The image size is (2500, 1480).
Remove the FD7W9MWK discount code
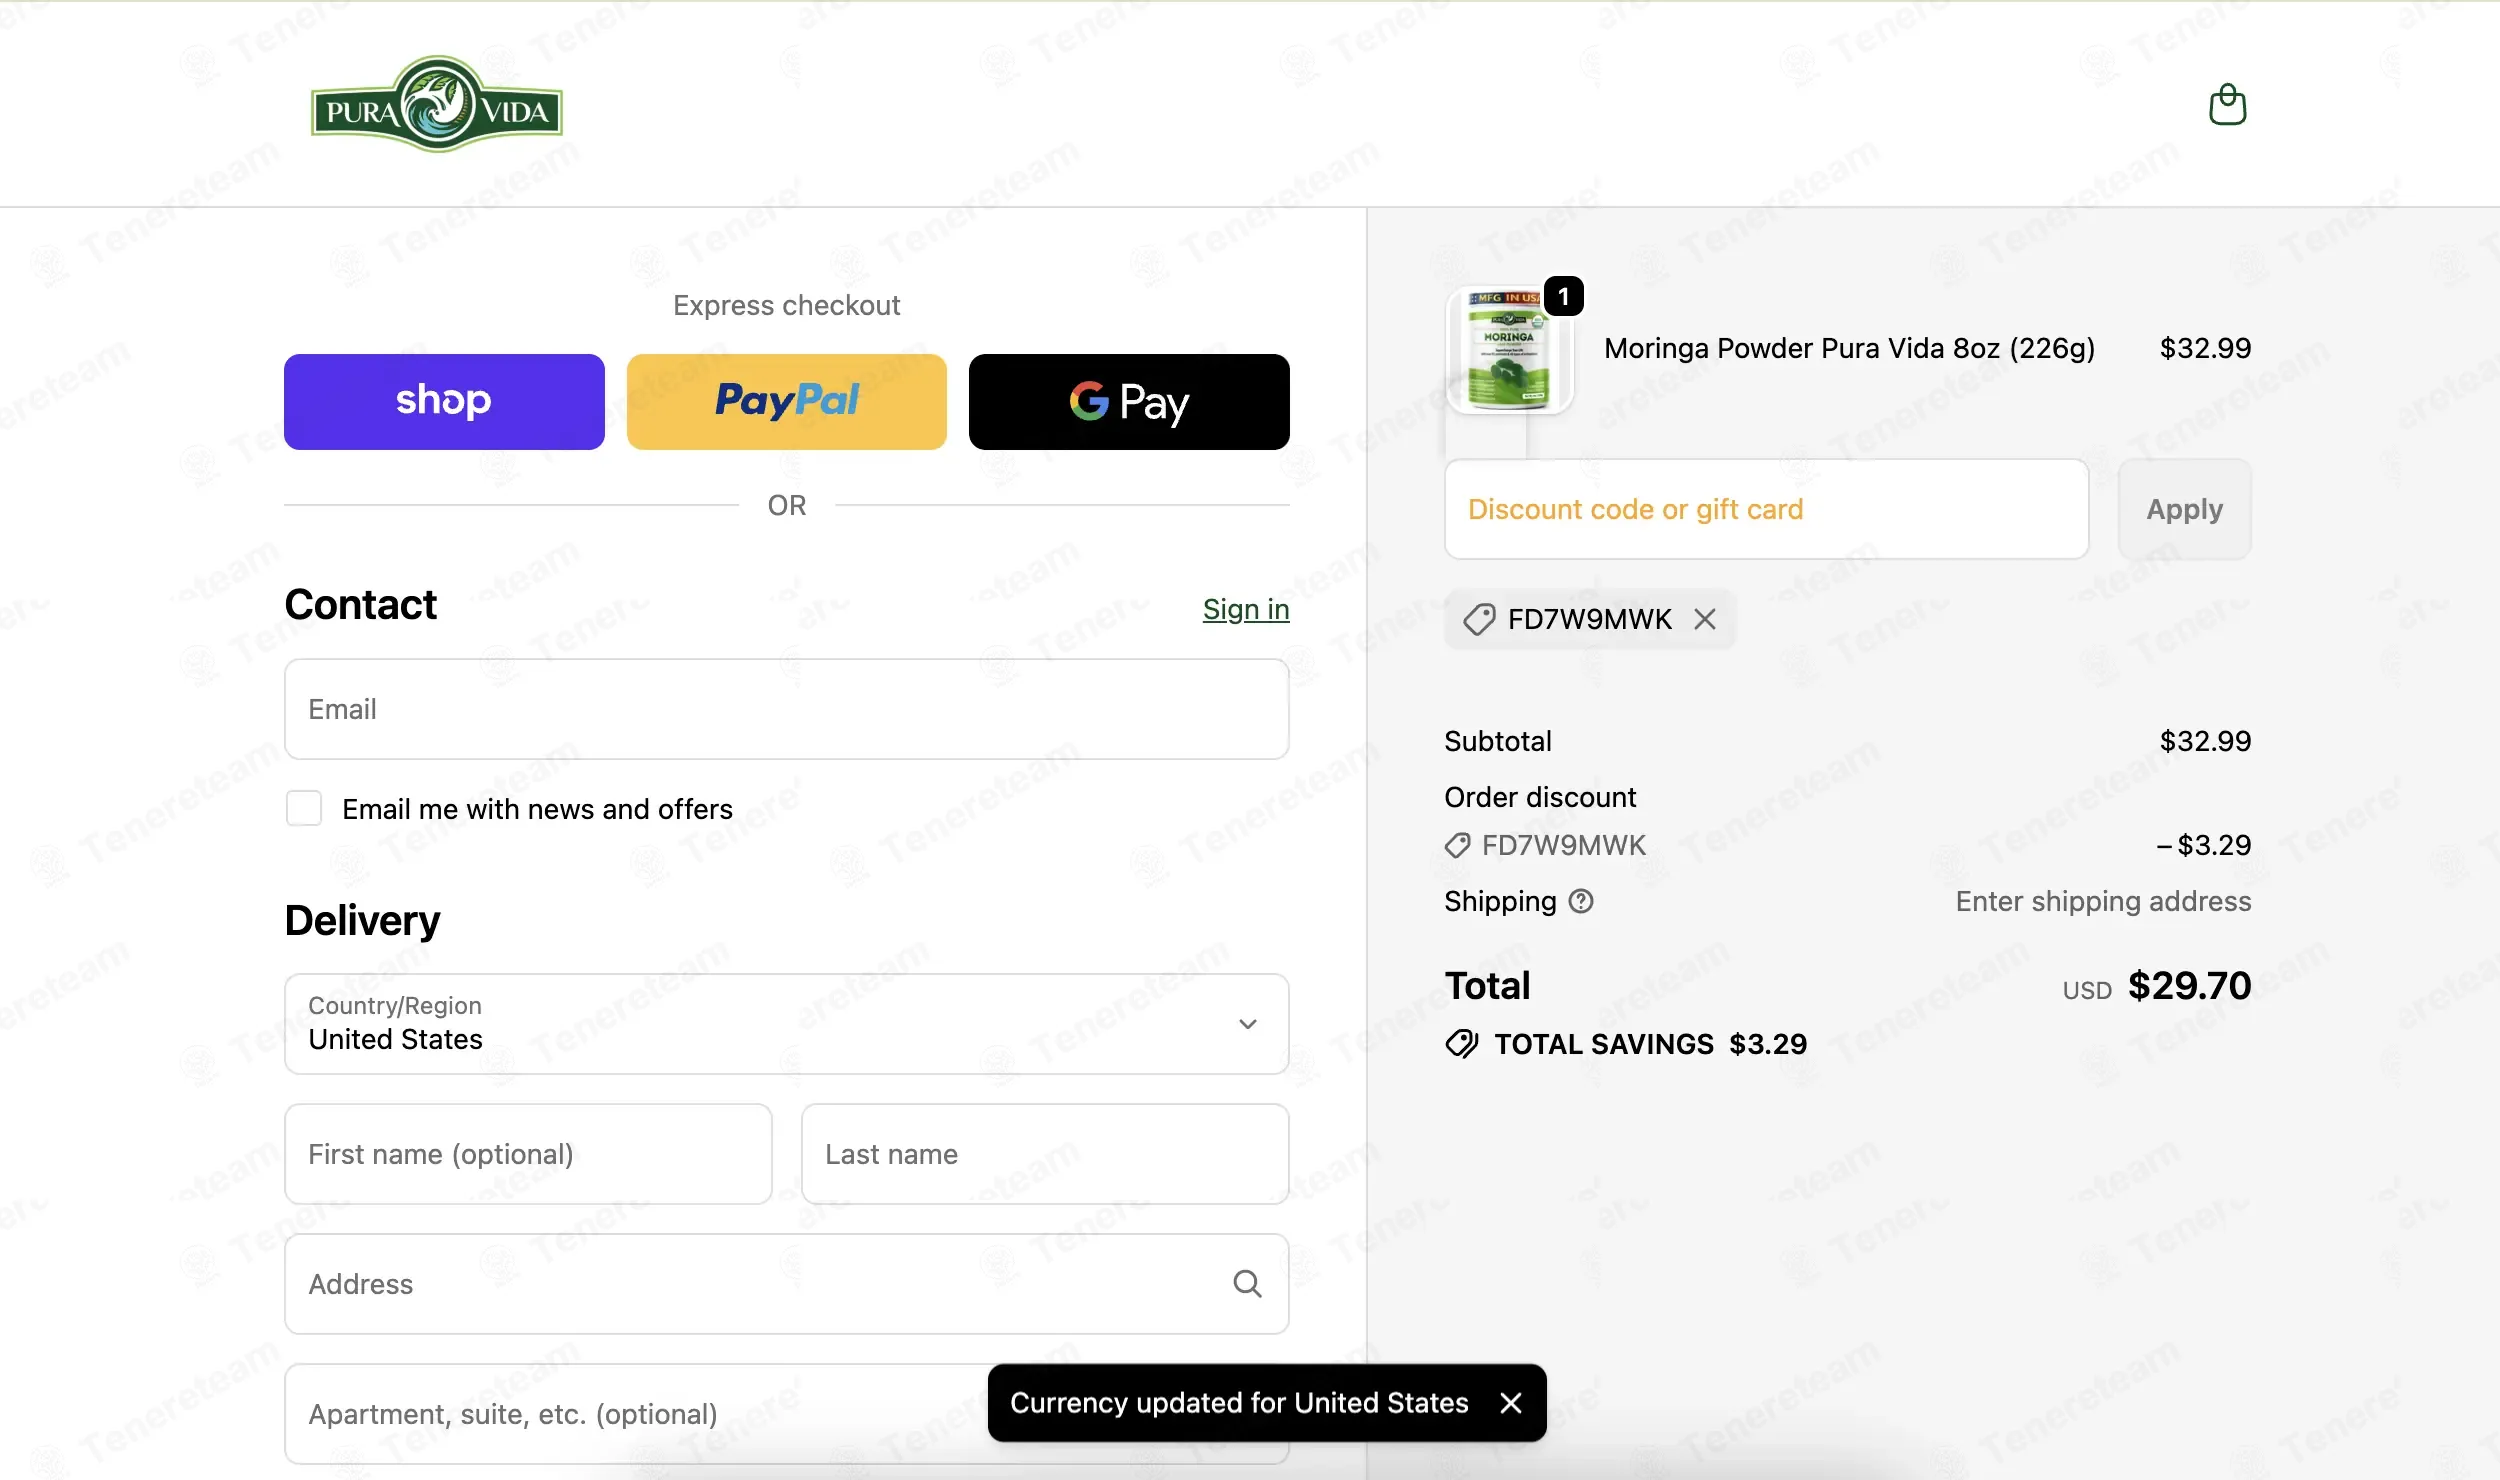1705,619
